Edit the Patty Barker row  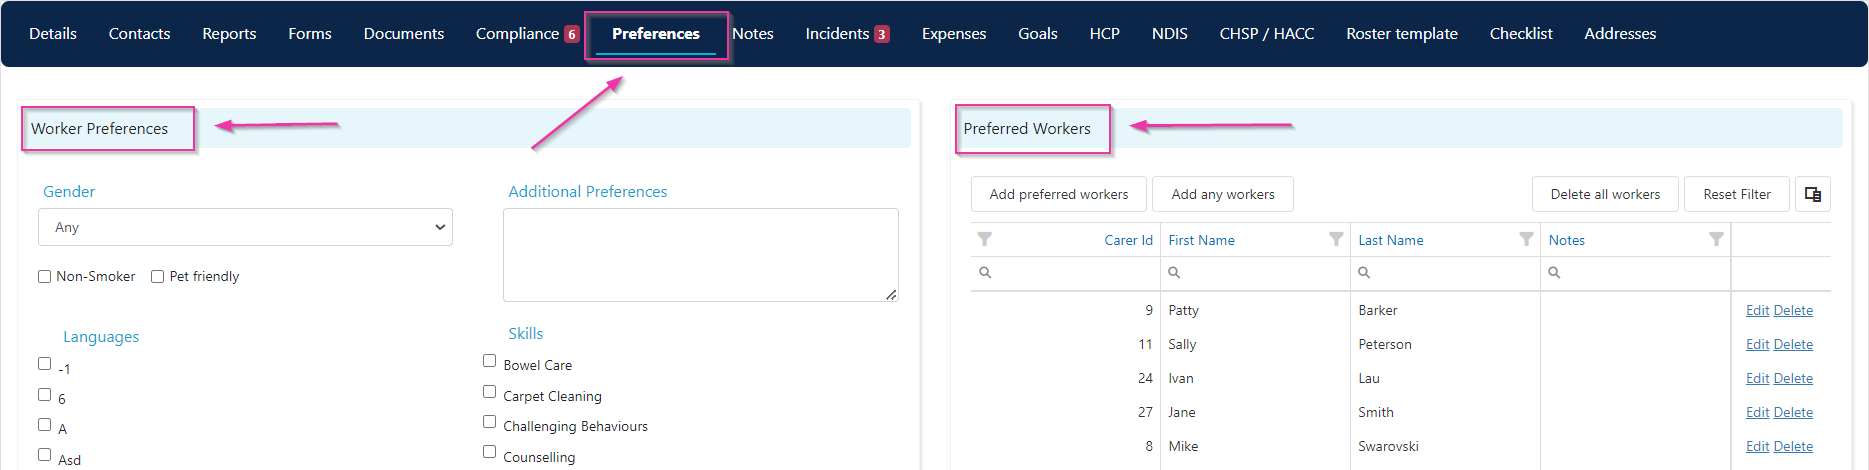1757,311
